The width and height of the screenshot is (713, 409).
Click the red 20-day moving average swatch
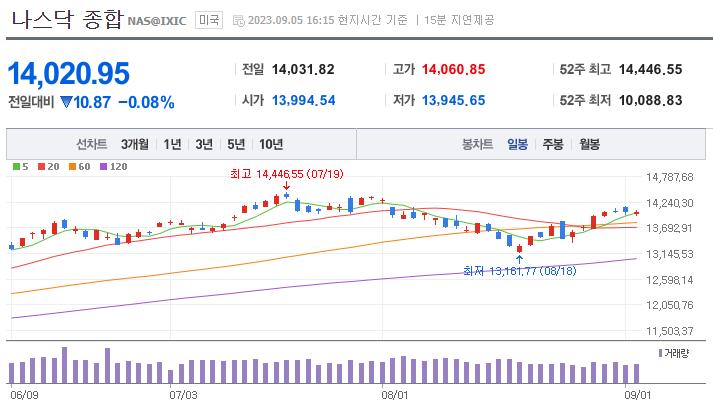pos(41,167)
